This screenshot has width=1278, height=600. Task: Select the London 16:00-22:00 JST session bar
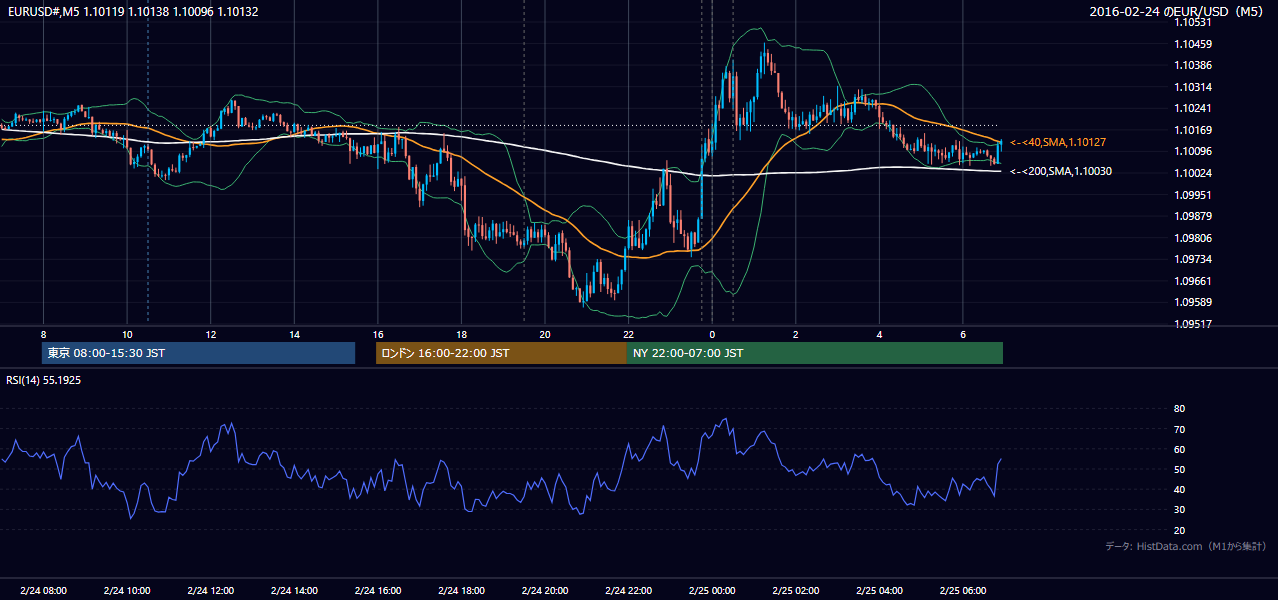point(501,353)
